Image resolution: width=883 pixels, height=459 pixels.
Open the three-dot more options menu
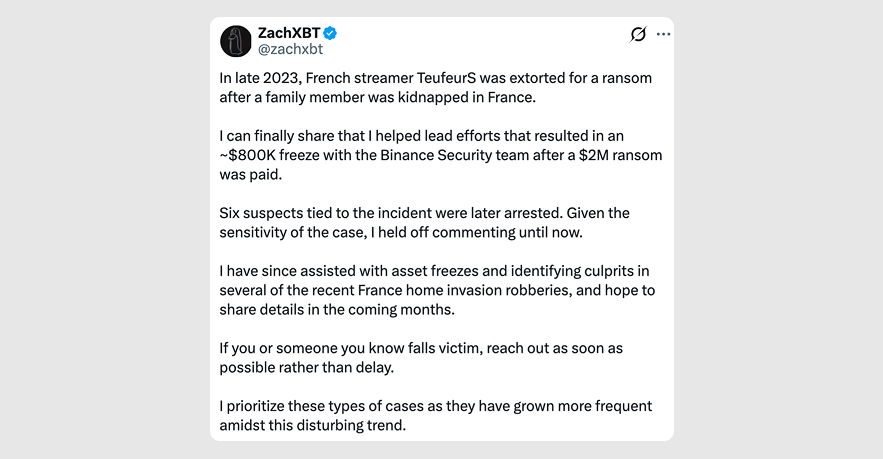(x=663, y=34)
